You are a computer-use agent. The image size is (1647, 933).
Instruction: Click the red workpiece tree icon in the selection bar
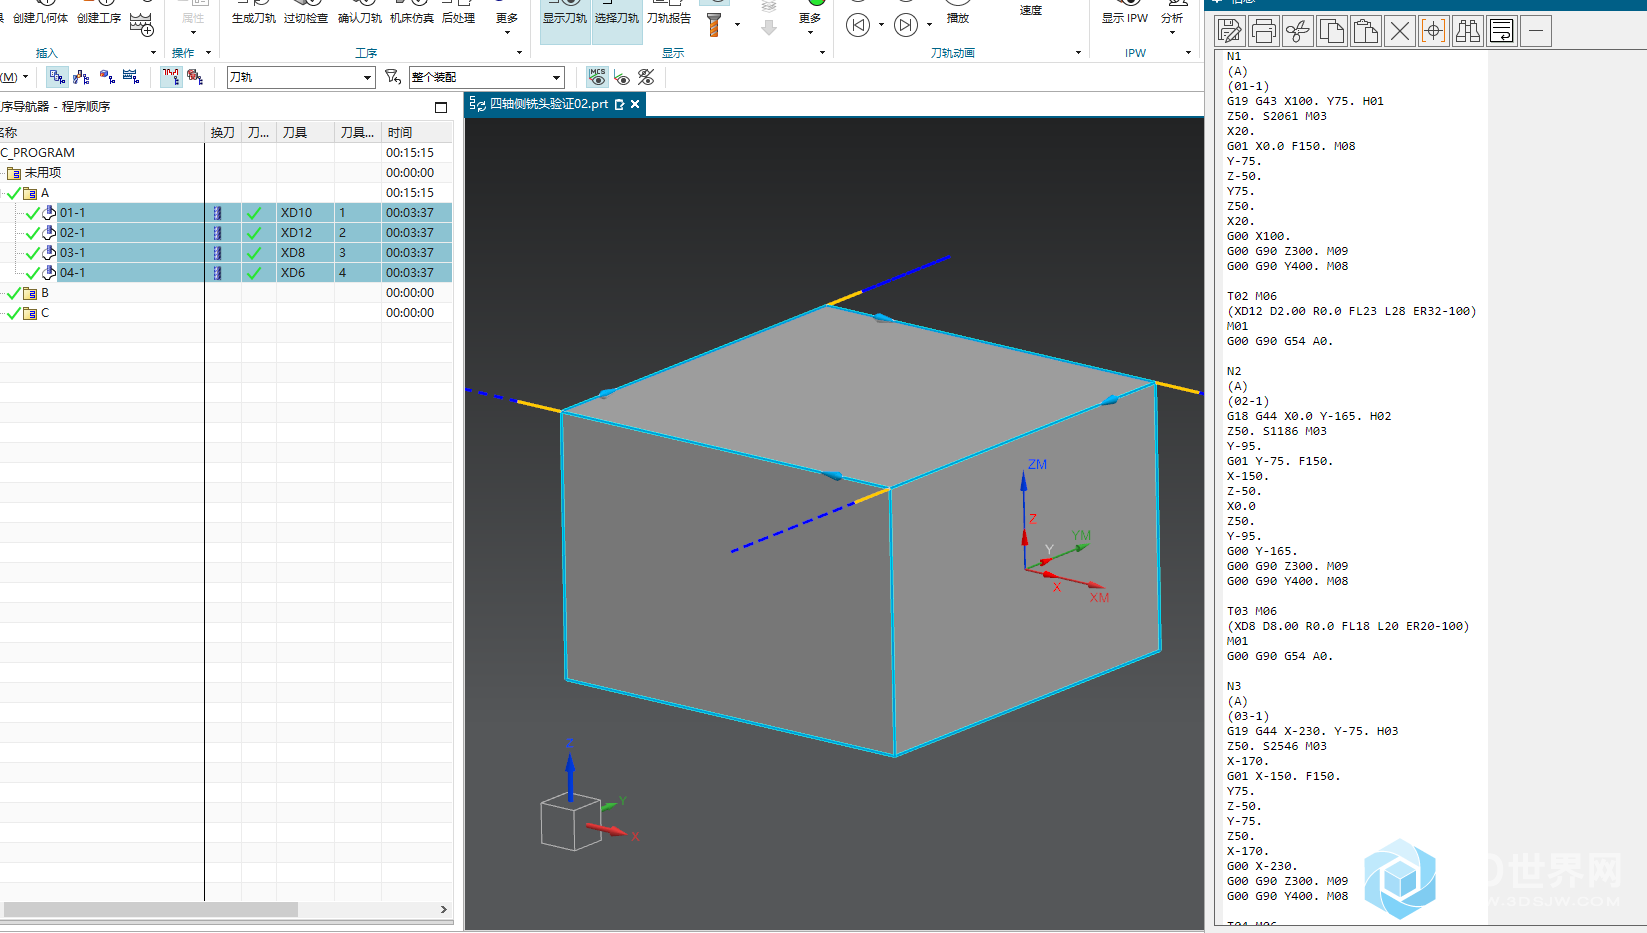195,77
